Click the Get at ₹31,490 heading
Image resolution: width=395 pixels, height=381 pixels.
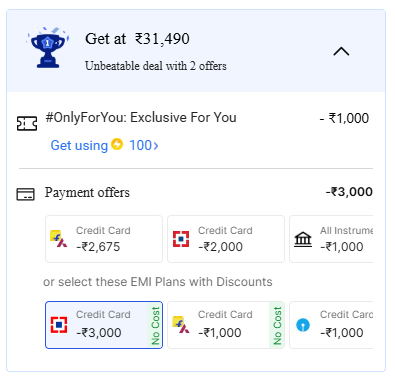point(137,39)
